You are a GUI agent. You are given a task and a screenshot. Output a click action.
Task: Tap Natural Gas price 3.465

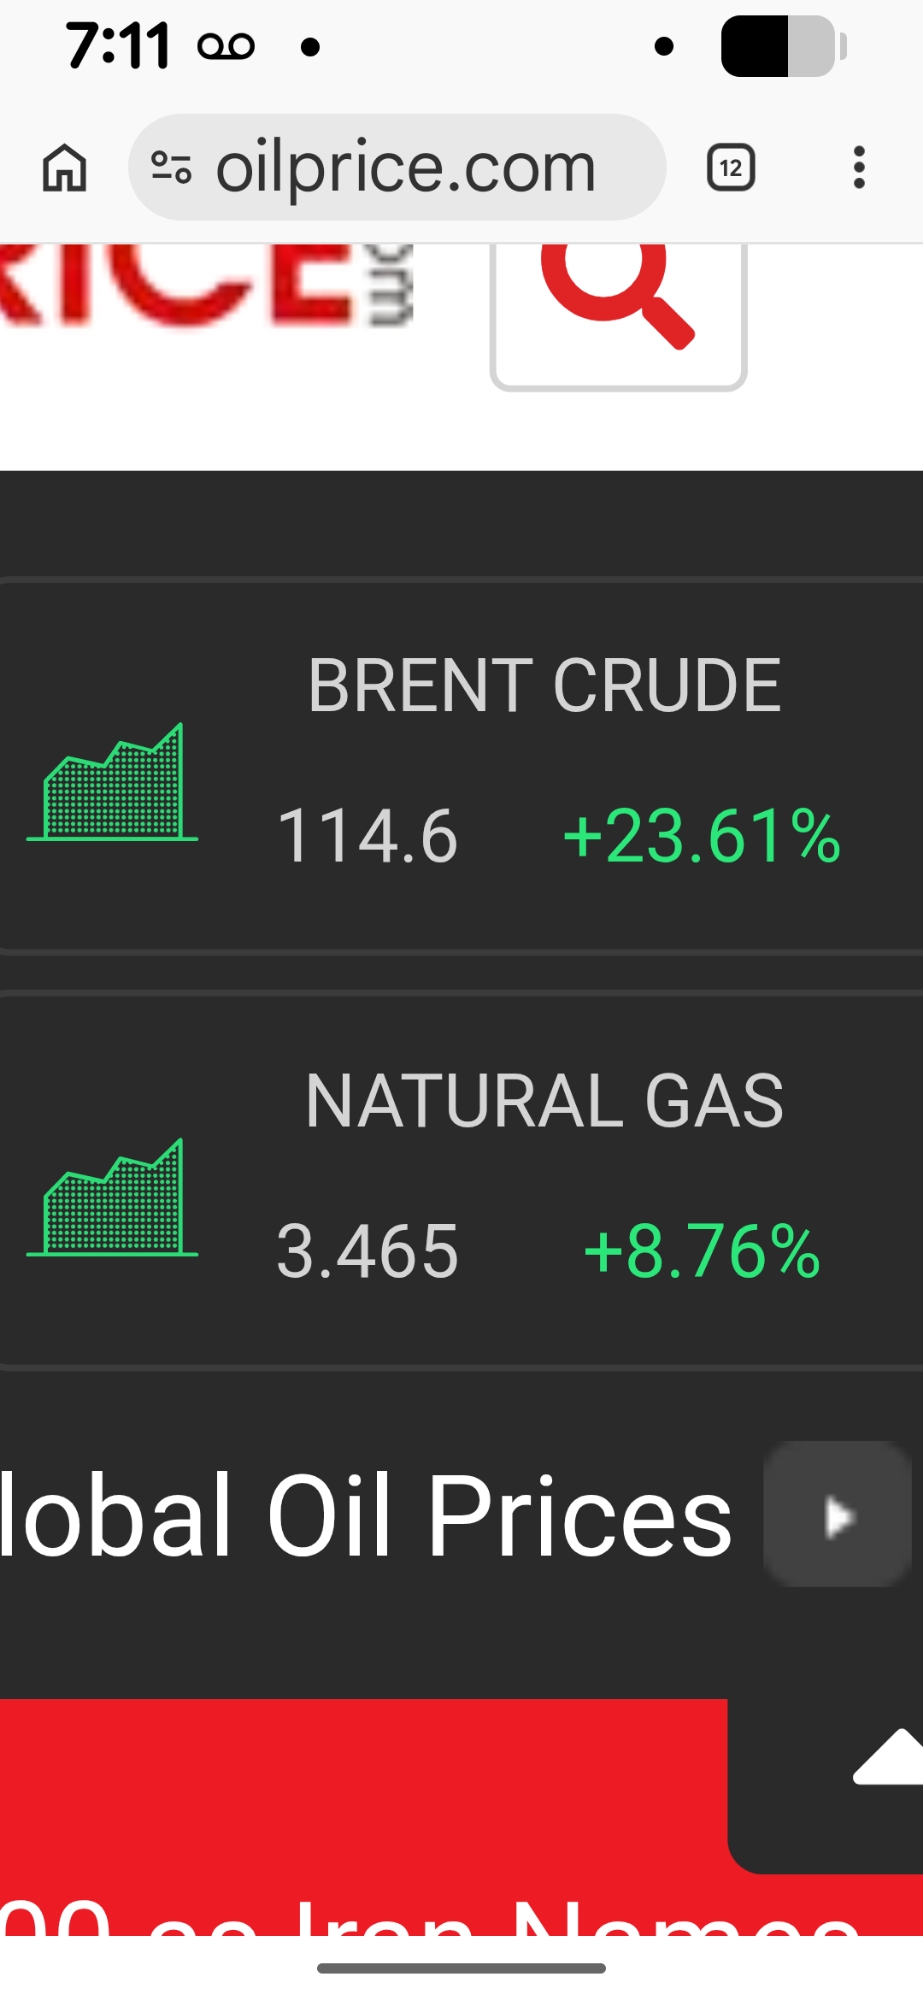click(x=367, y=1251)
